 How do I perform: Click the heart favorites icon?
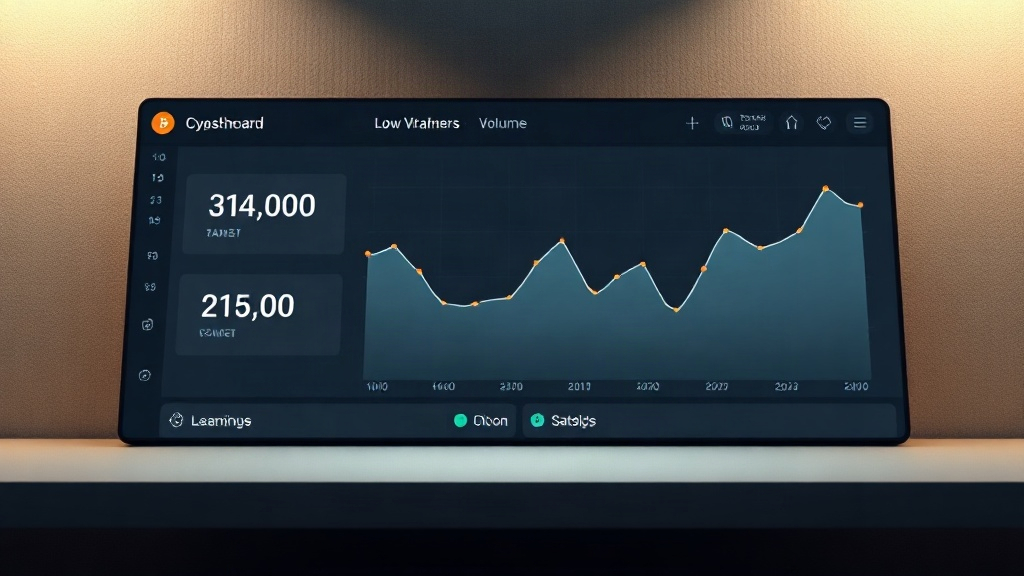pyautogui.click(x=824, y=122)
